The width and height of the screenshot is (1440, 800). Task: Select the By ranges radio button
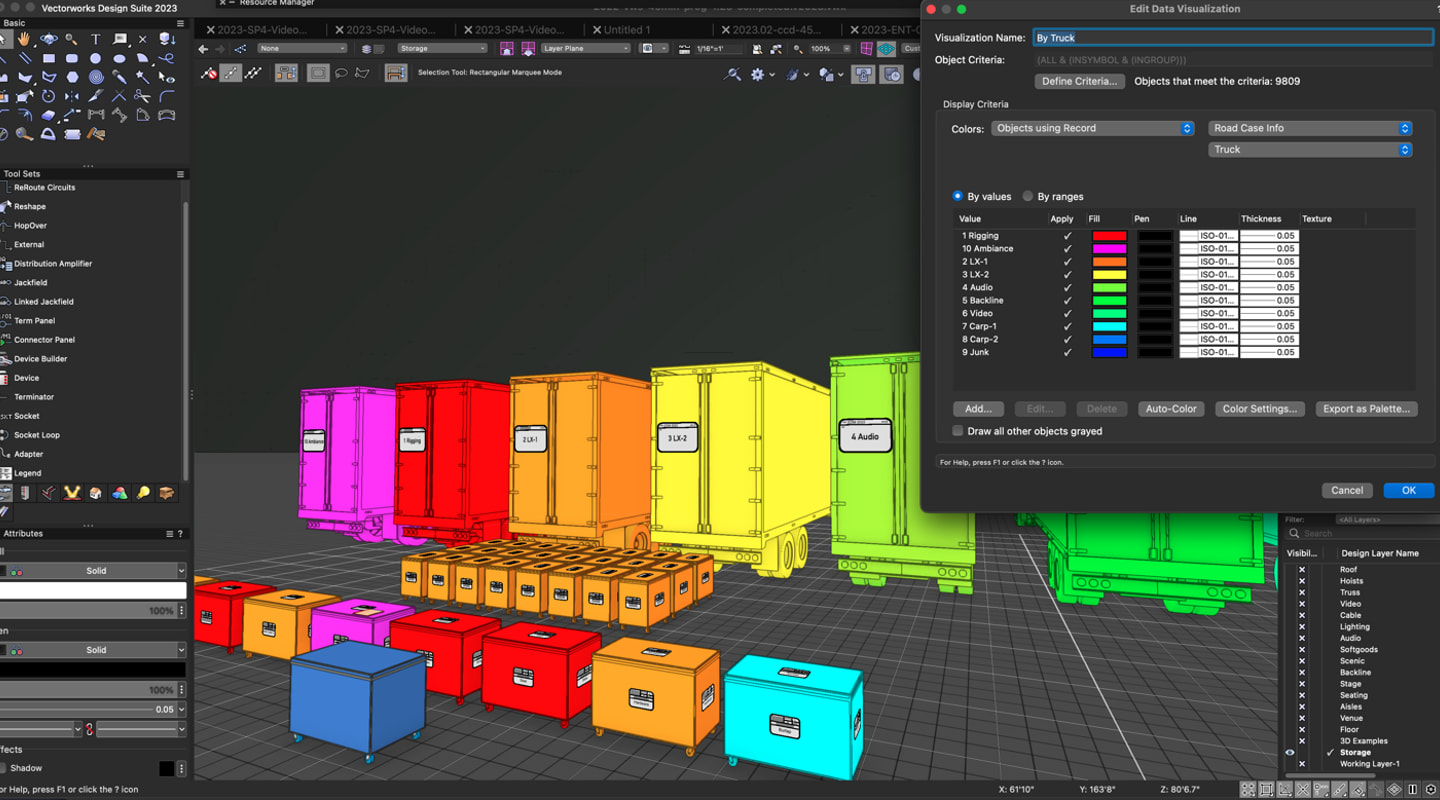(x=1028, y=197)
